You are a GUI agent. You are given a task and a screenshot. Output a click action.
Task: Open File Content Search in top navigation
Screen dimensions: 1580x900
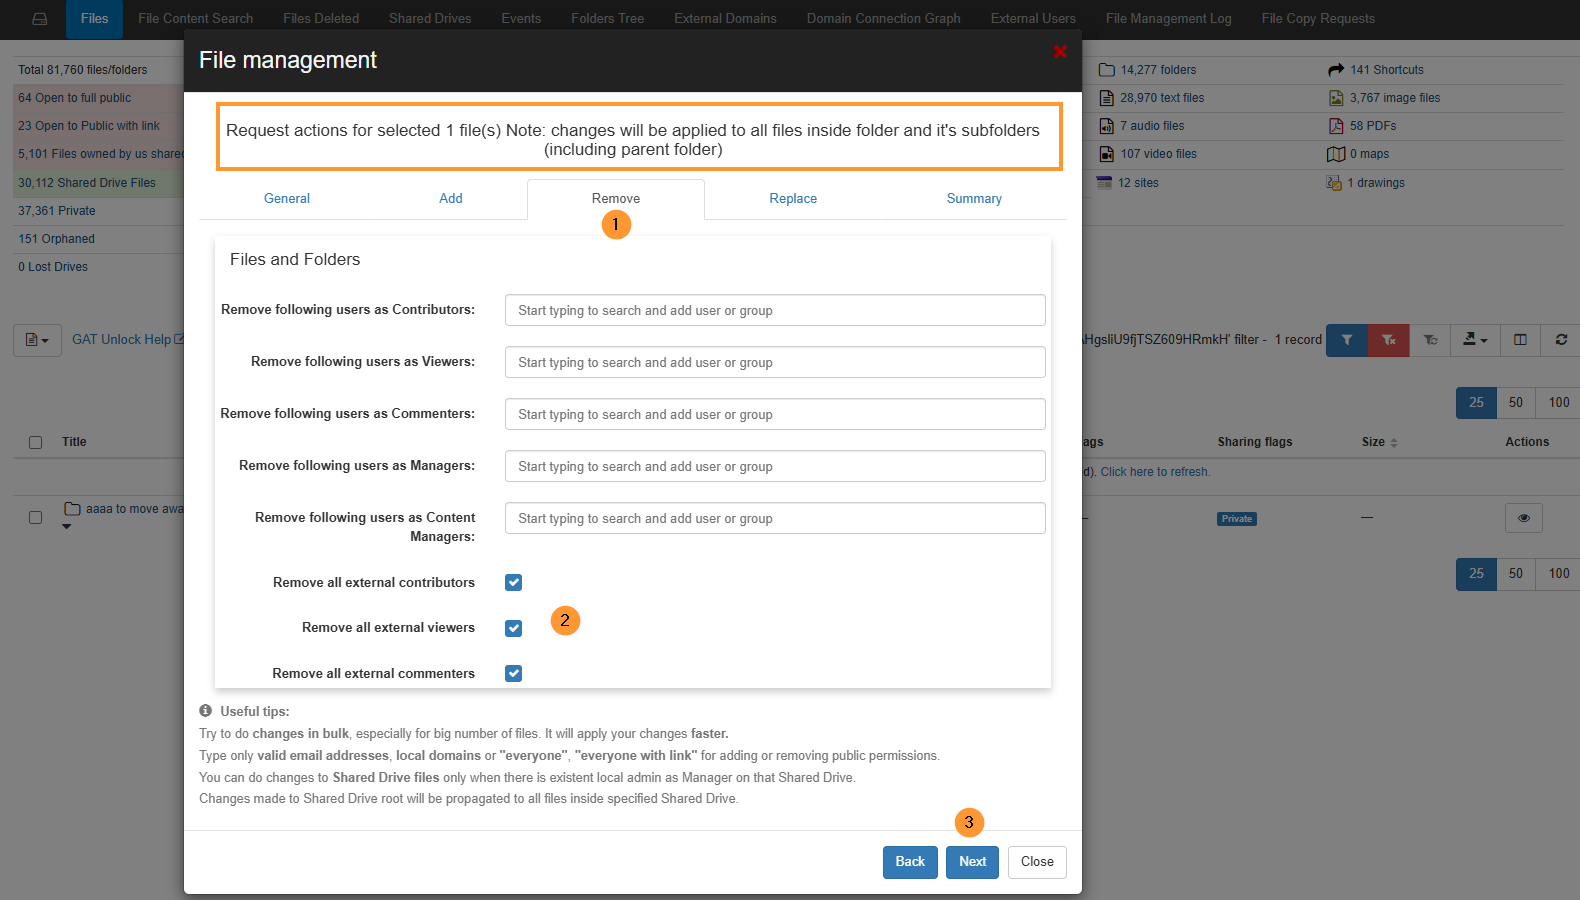coord(196,19)
